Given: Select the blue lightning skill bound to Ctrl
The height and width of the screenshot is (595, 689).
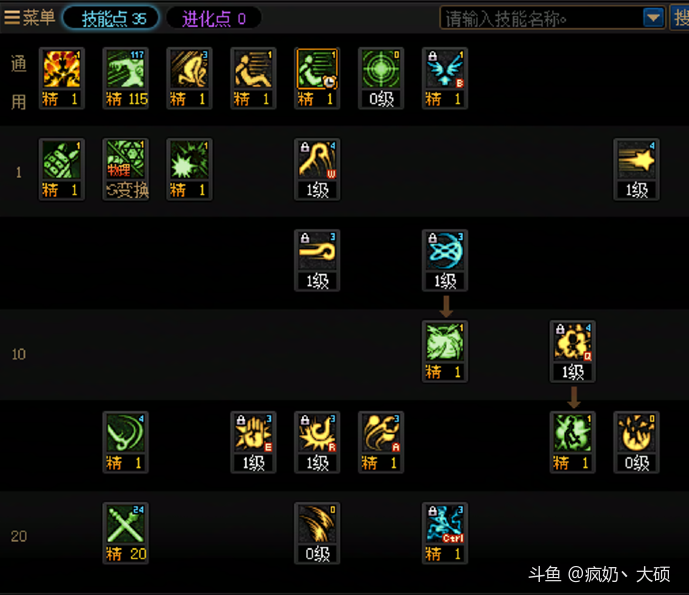Looking at the screenshot, I should click(445, 533).
